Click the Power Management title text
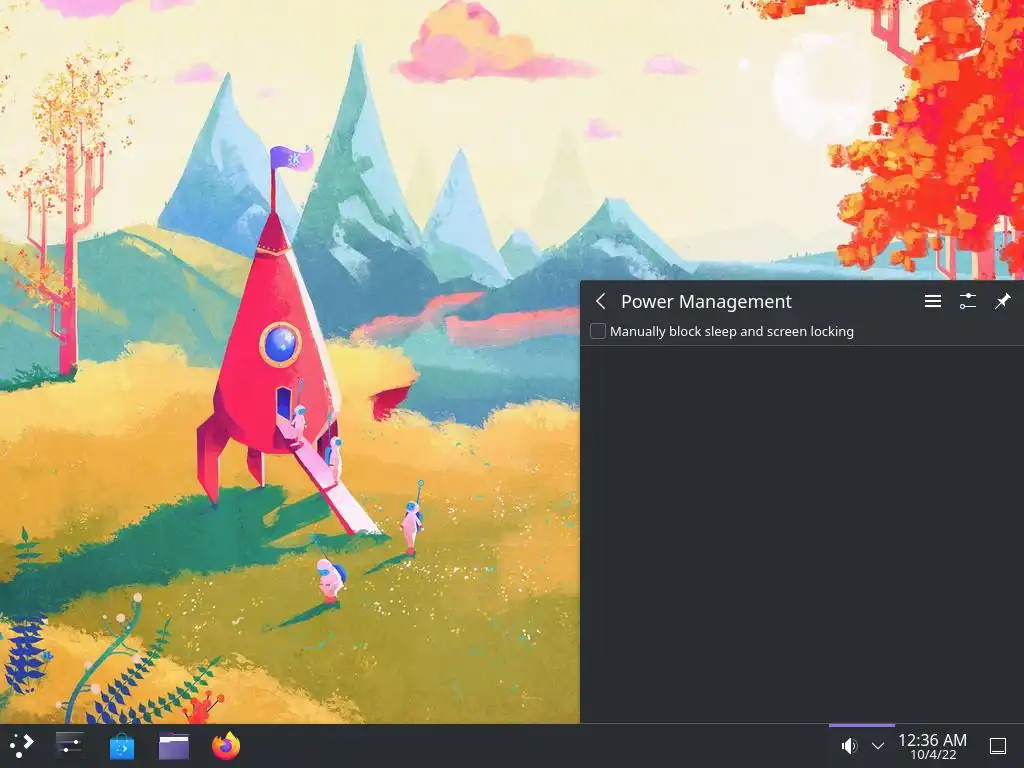Image resolution: width=1024 pixels, height=768 pixels. (706, 301)
